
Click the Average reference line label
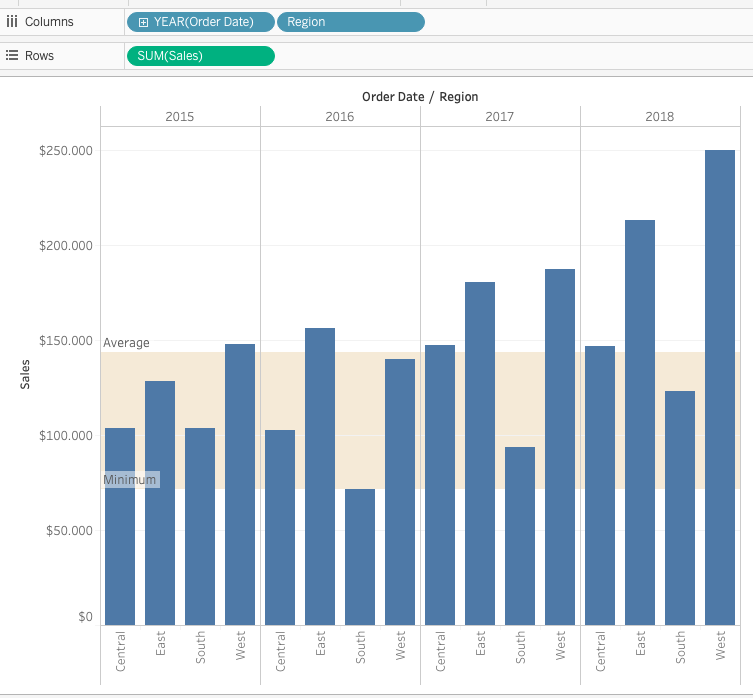tap(126, 343)
